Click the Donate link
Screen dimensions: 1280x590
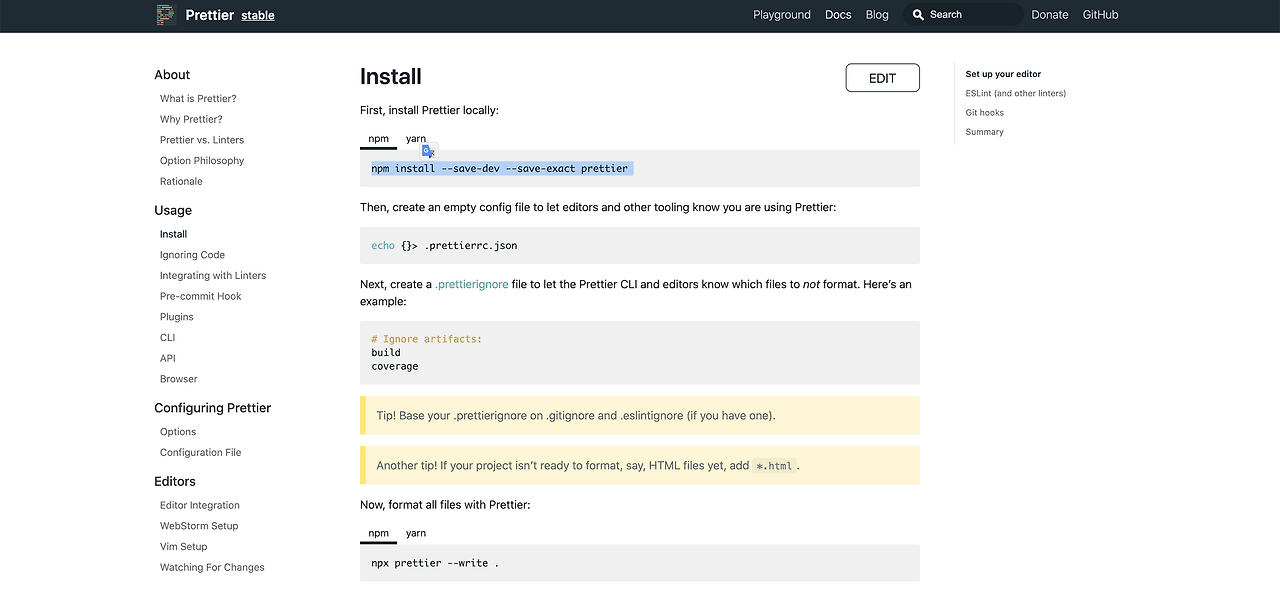pyautogui.click(x=1050, y=15)
